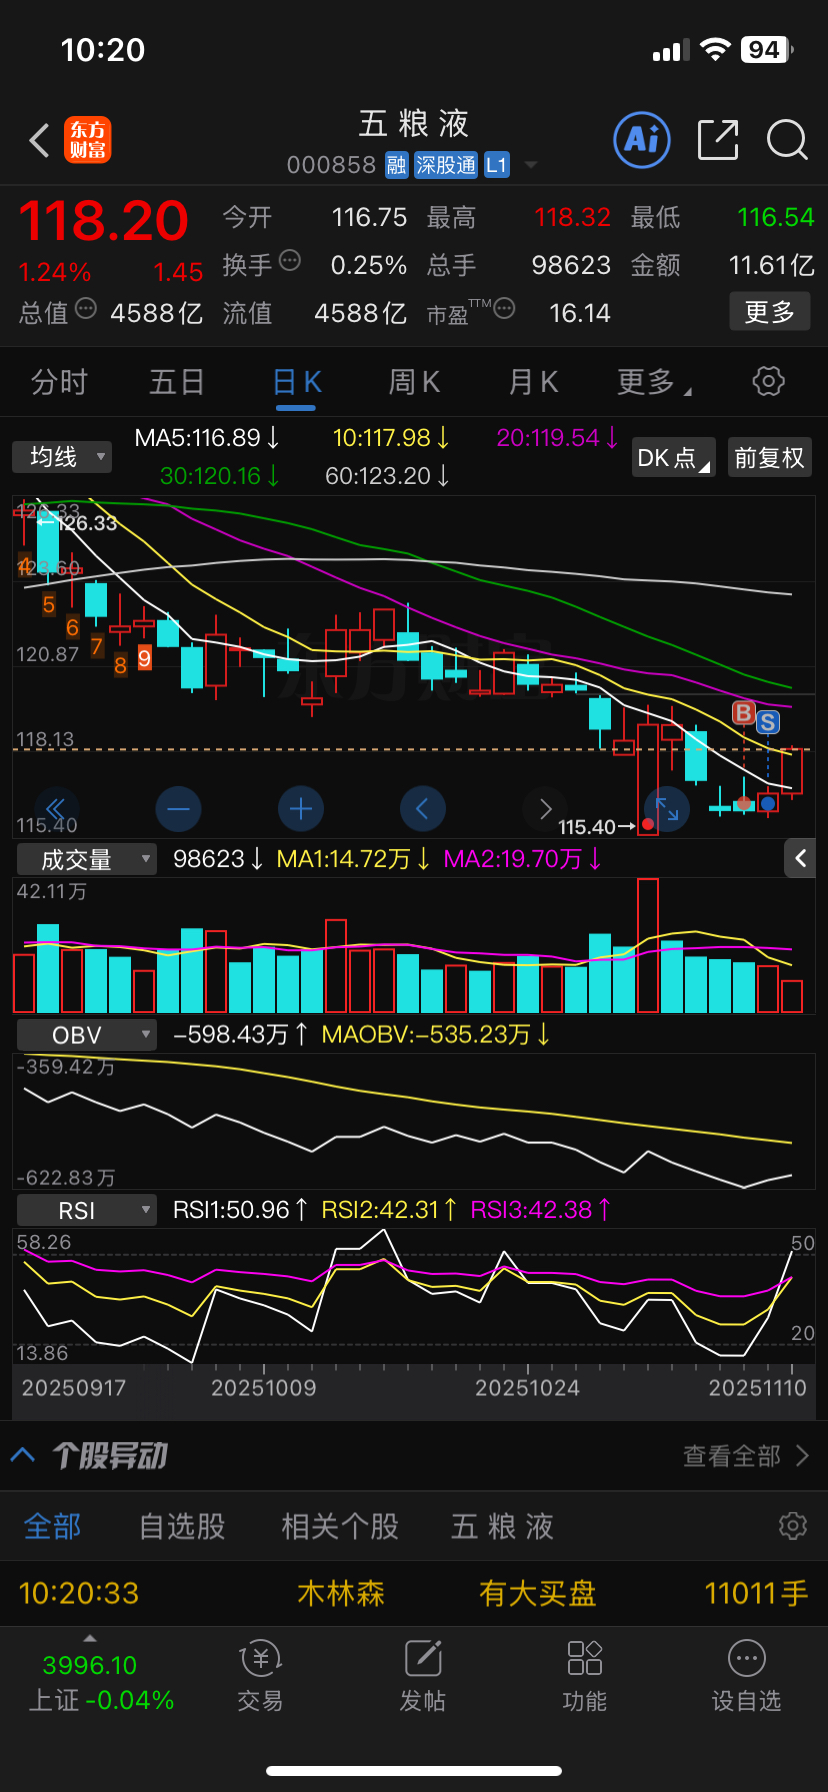Jump to earliest candles double-arrow button
This screenshot has height=1792, width=828.
coord(57,808)
